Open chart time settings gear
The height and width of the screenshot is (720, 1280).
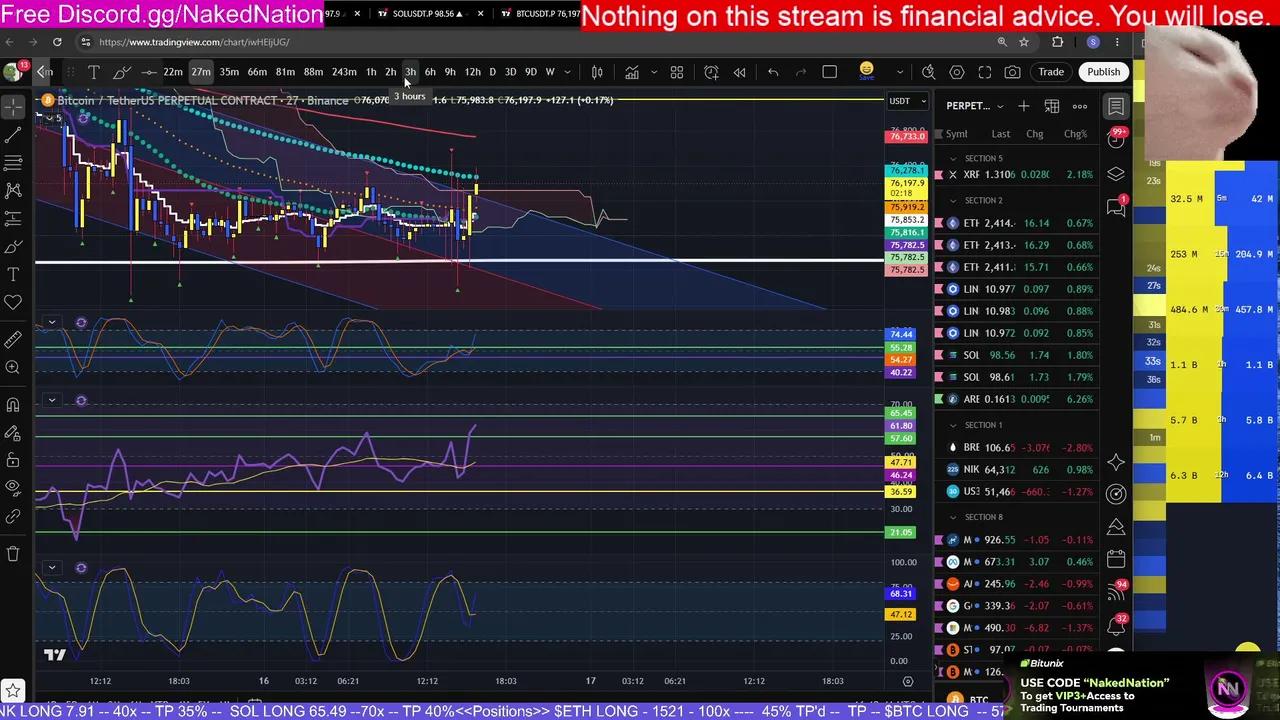(x=908, y=681)
